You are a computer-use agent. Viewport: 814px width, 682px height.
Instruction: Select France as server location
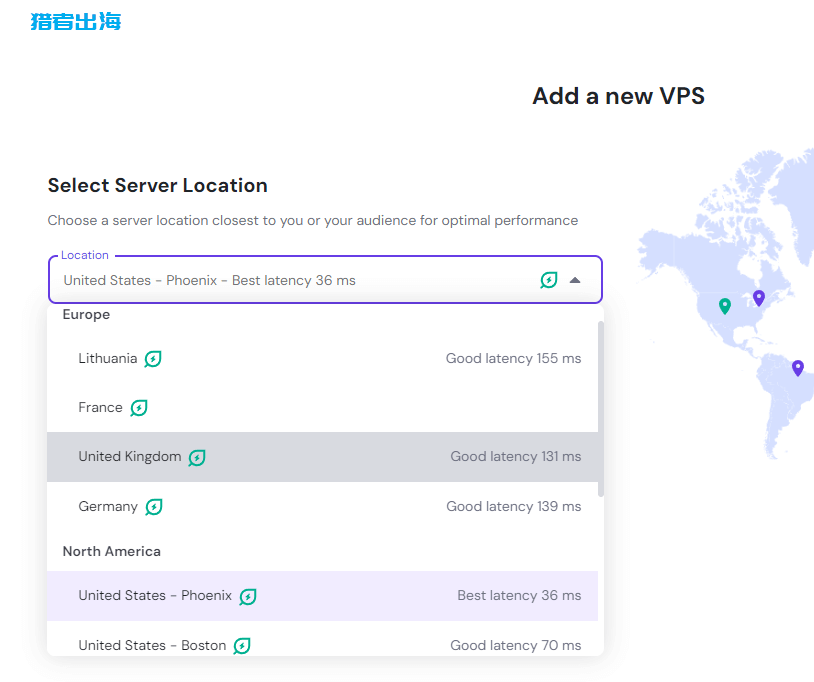click(x=300, y=407)
